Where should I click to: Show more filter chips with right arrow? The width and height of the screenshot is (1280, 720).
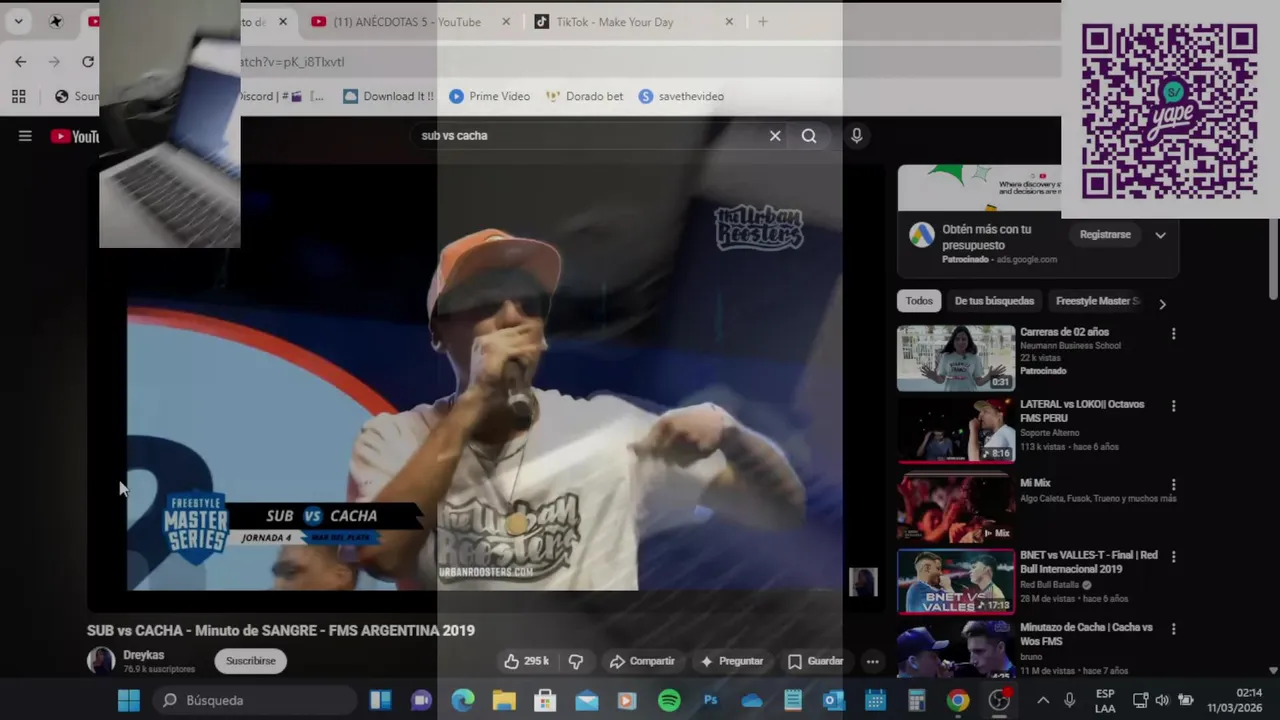click(1162, 303)
